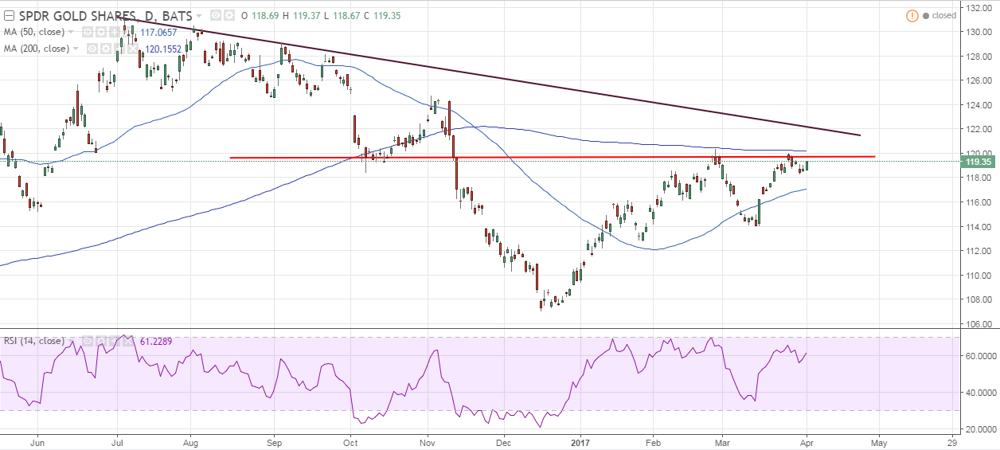Click the MA 200 value 120.1552

(x=163, y=48)
